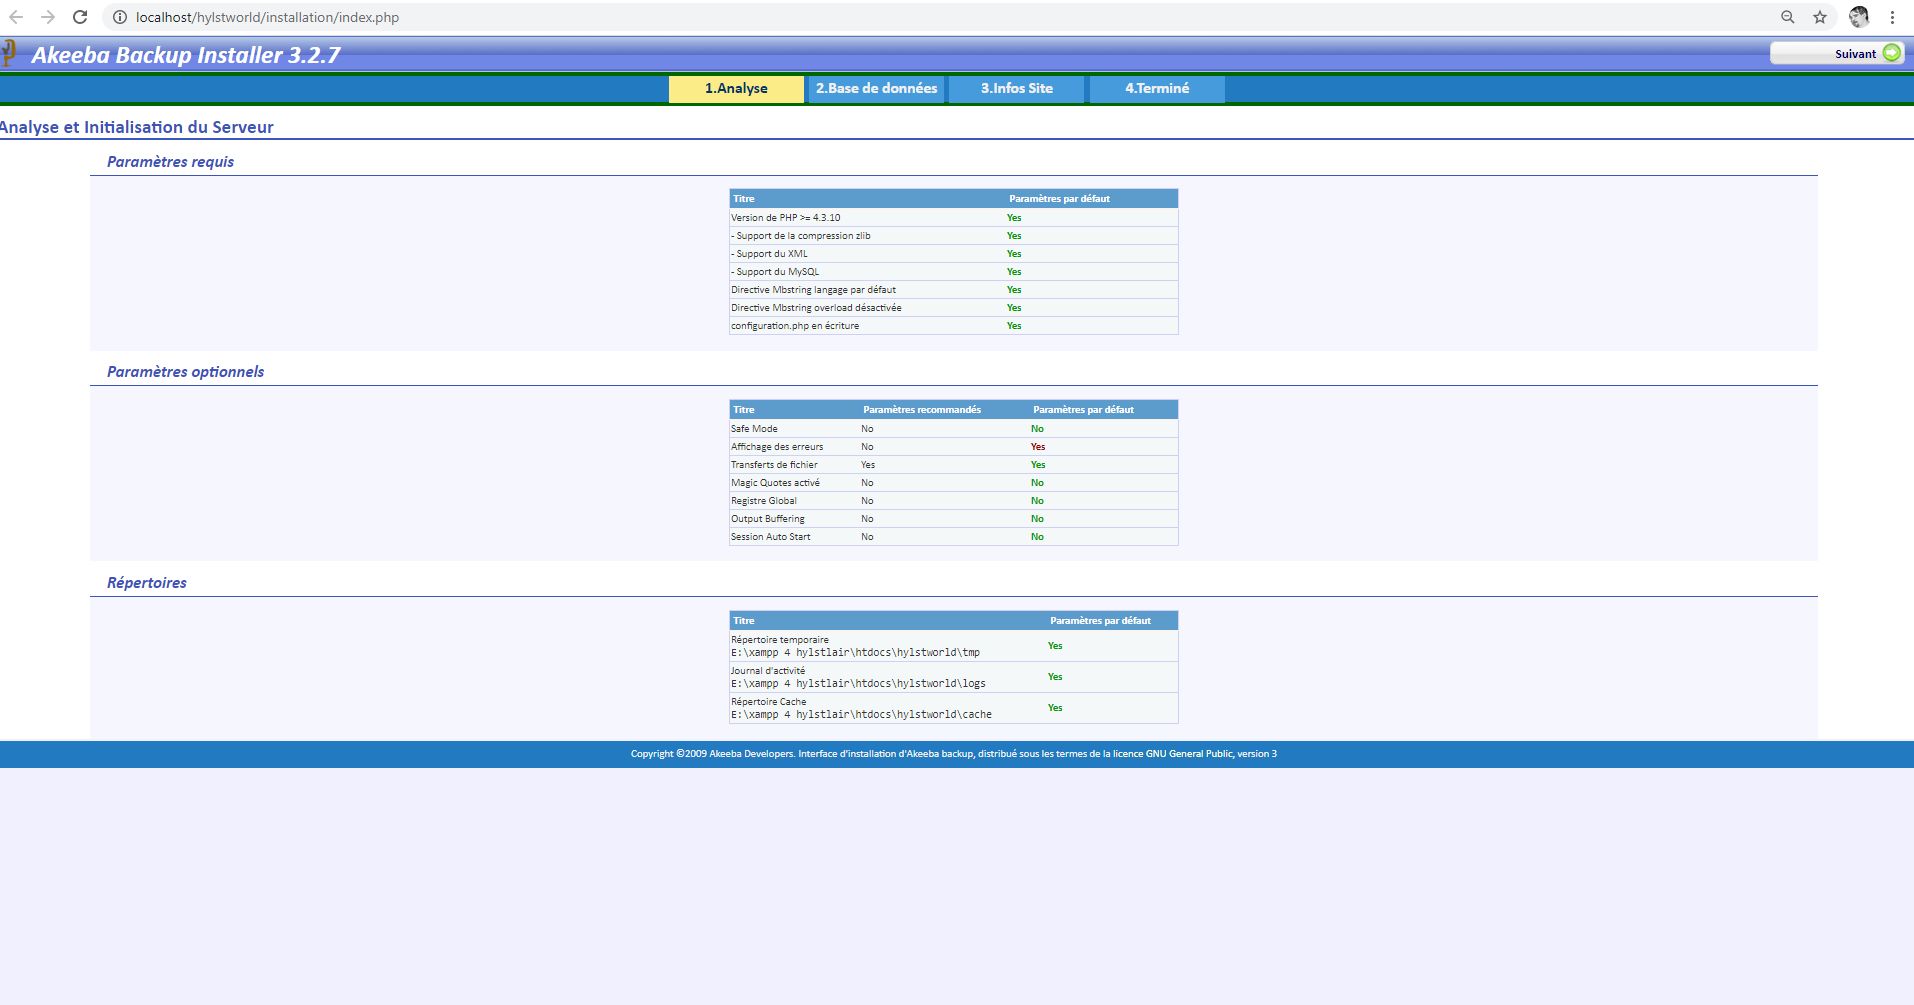Click the Paramètres requis section heading
The width and height of the screenshot is (1914, 1005).
[170, 162]
